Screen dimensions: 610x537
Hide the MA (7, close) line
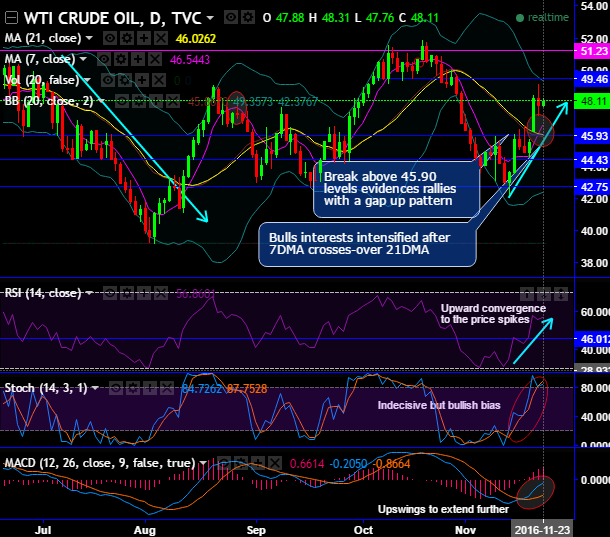click(103, 59)
